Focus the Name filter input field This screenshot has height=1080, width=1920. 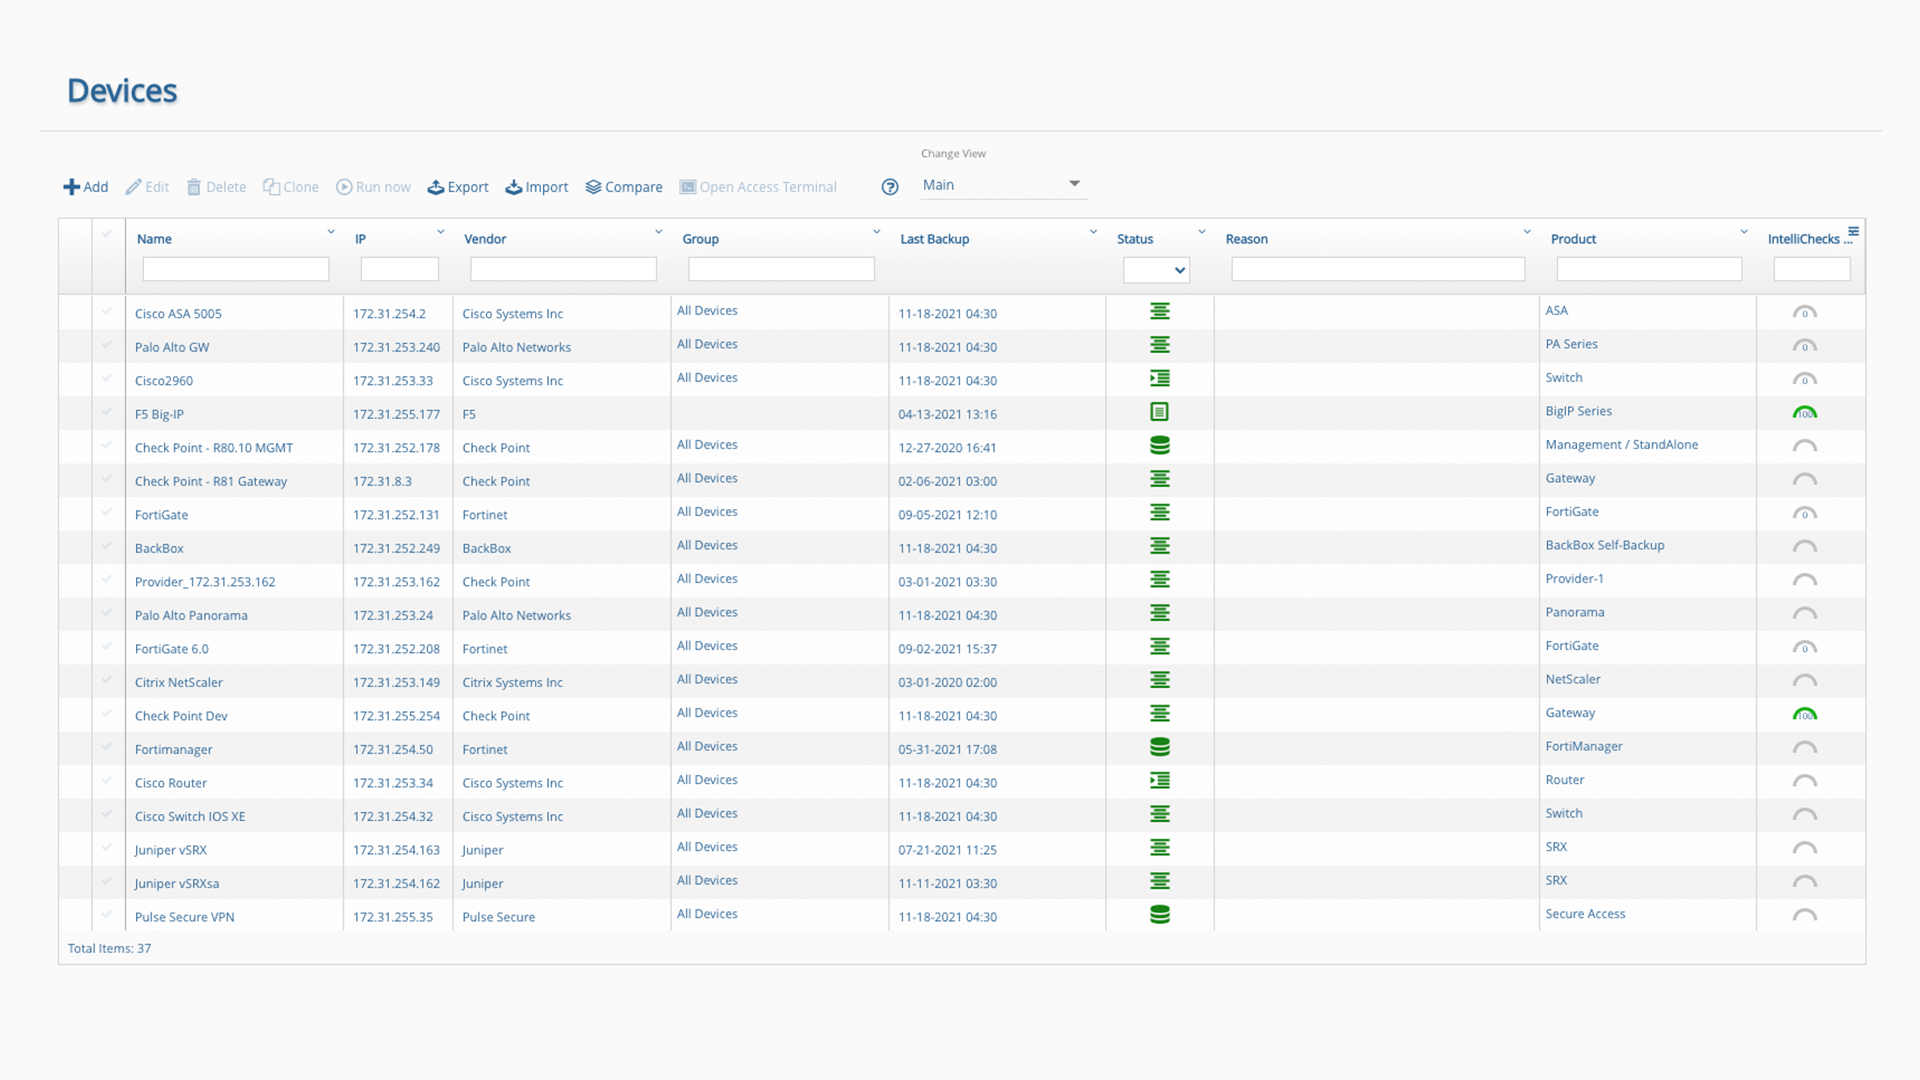tap(236, 269)
